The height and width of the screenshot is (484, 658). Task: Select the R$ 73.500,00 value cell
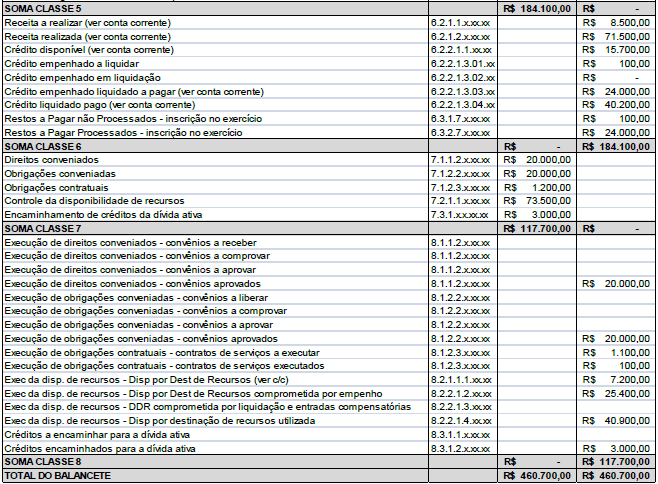(538, 201)
